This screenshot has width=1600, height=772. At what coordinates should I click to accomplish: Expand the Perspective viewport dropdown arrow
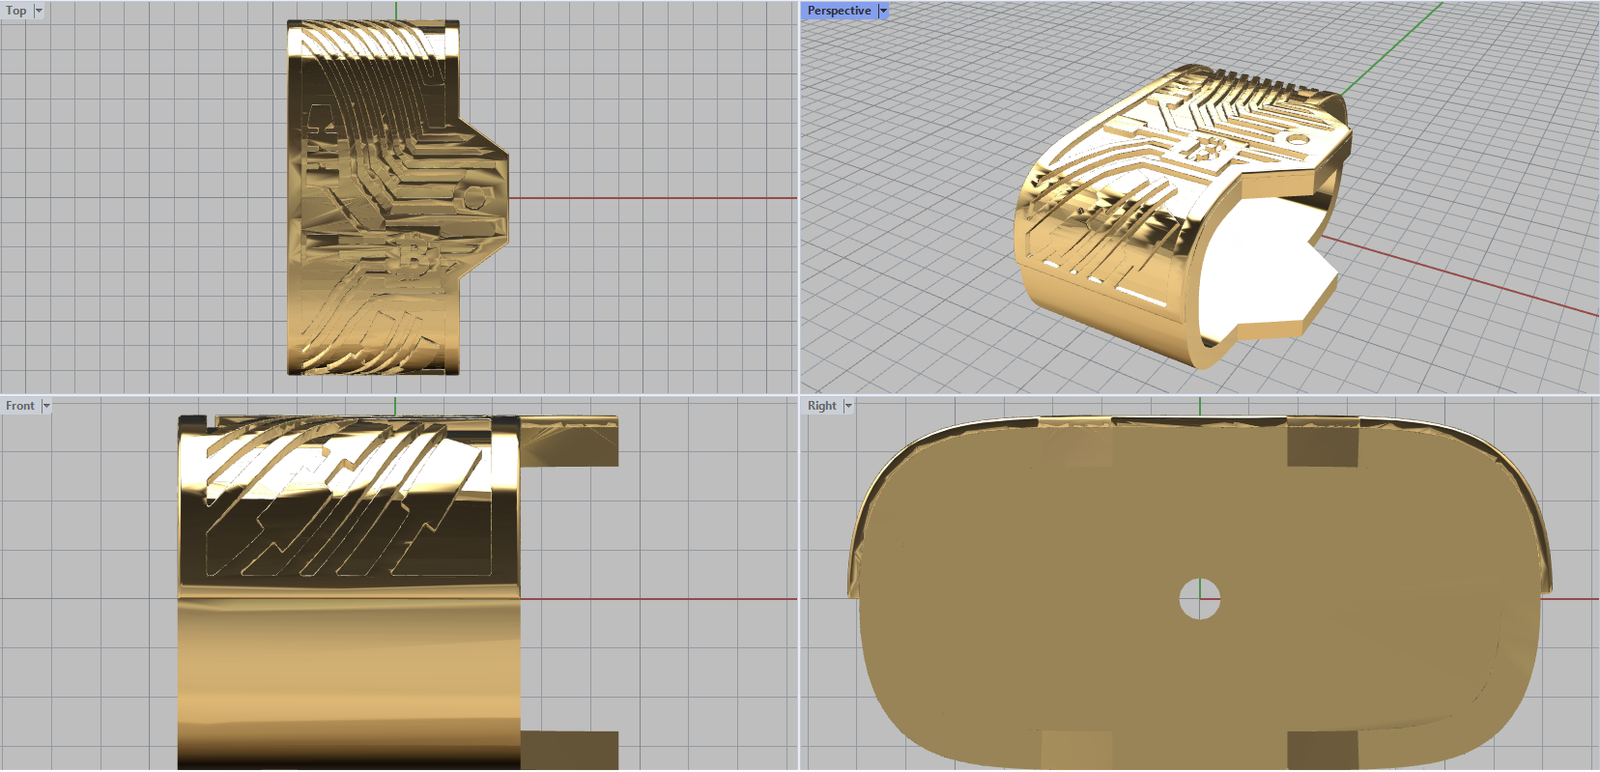[x=883, y=11]
